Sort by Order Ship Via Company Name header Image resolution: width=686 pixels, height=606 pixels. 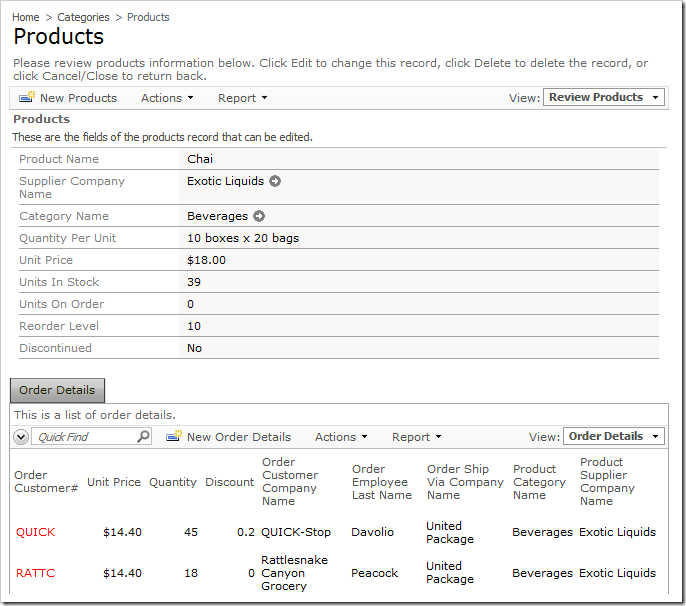click(x=466, y=482)
